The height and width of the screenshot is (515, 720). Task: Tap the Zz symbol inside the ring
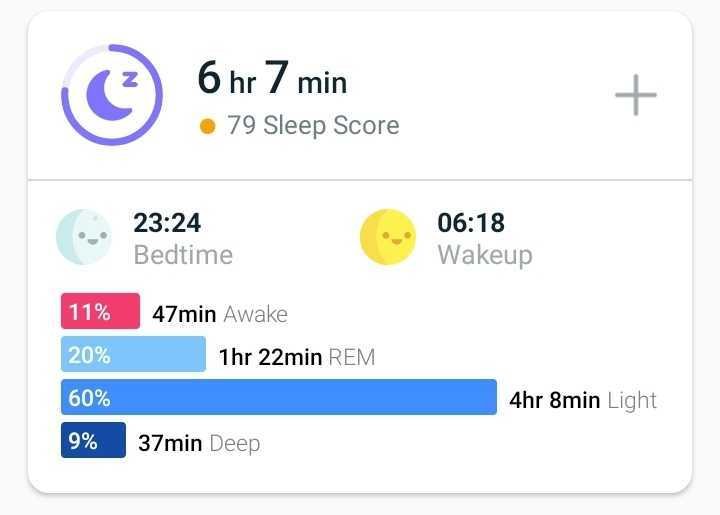[x=130, y=79]
